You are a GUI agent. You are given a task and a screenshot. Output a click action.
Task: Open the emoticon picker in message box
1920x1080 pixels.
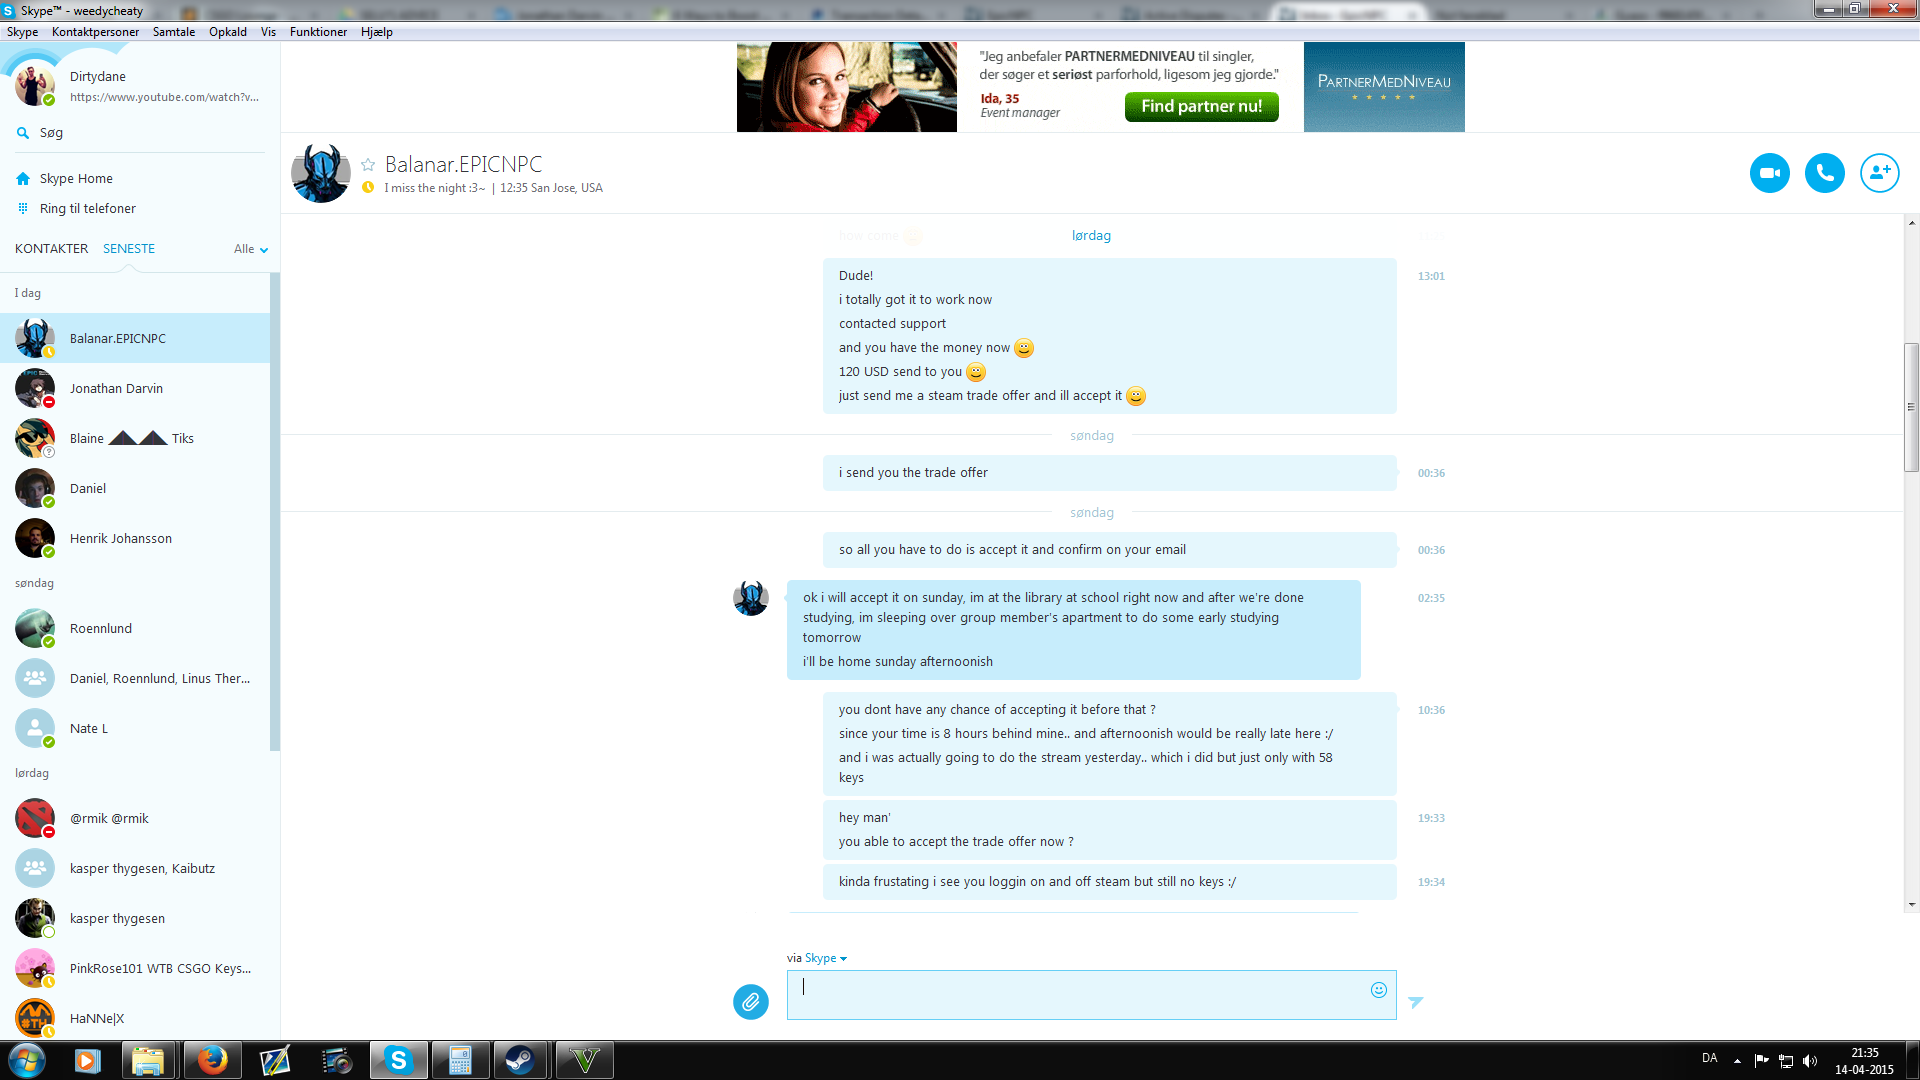1378,990
